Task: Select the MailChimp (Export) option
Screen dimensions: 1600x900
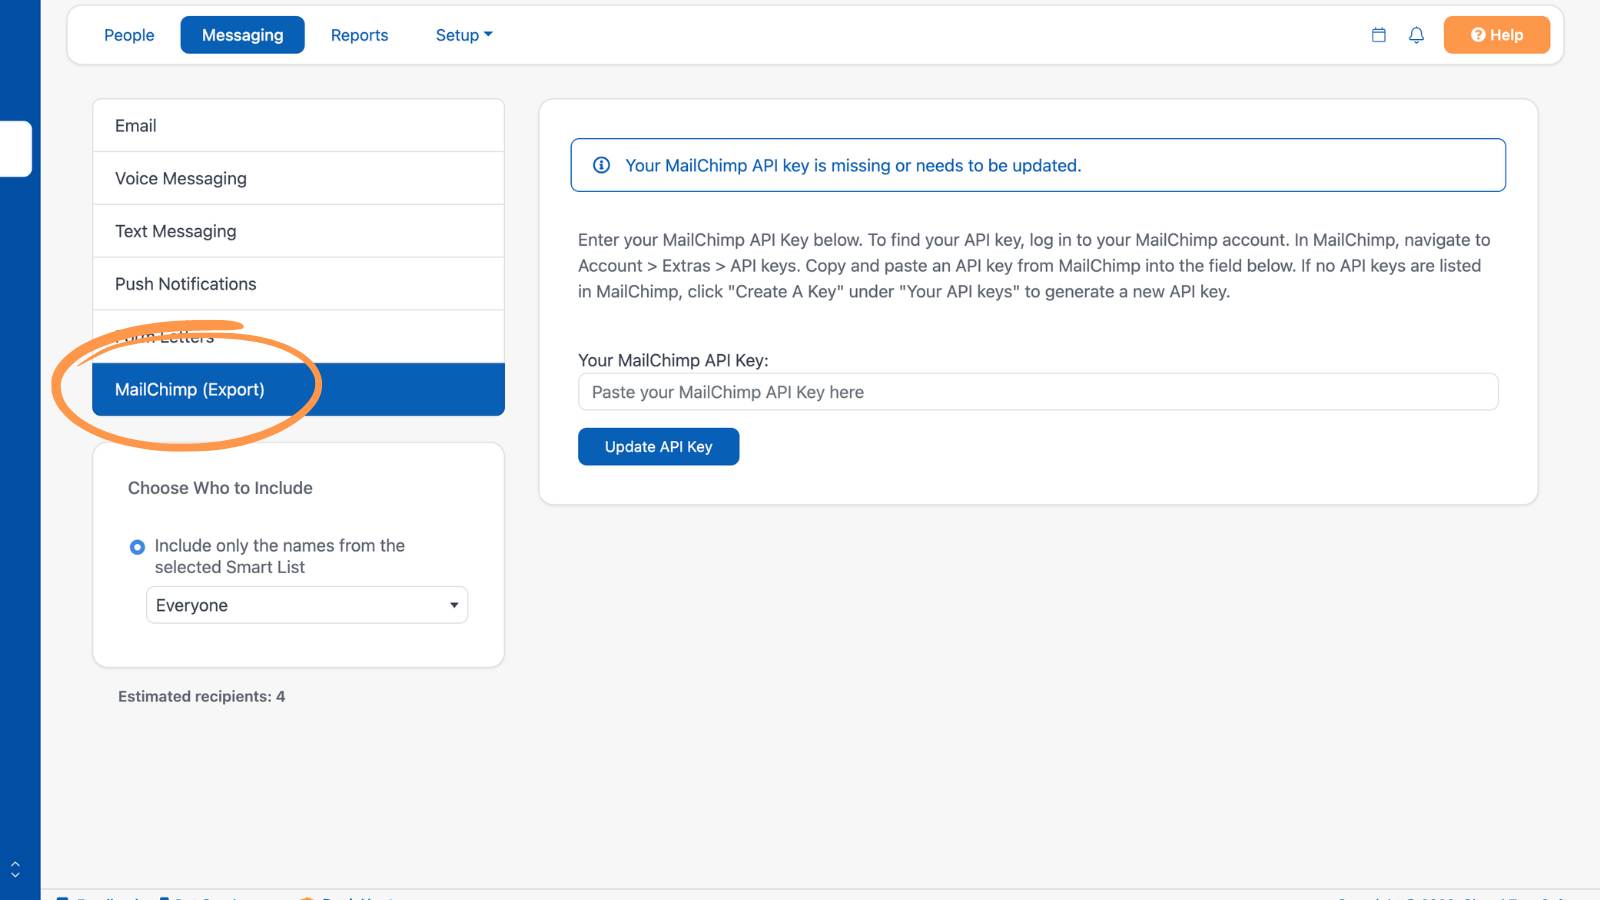Action: point(298,389)
